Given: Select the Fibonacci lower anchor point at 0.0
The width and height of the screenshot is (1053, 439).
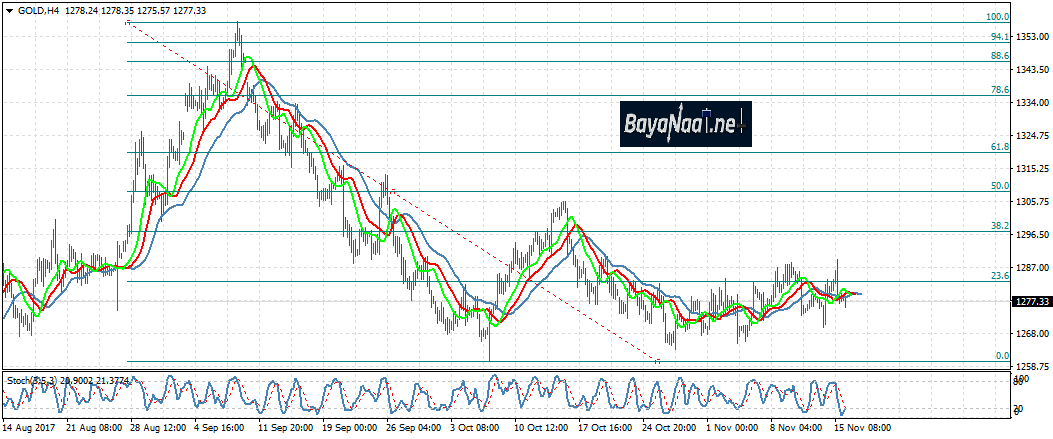Looking at the screenshot, I should point(657,361).
